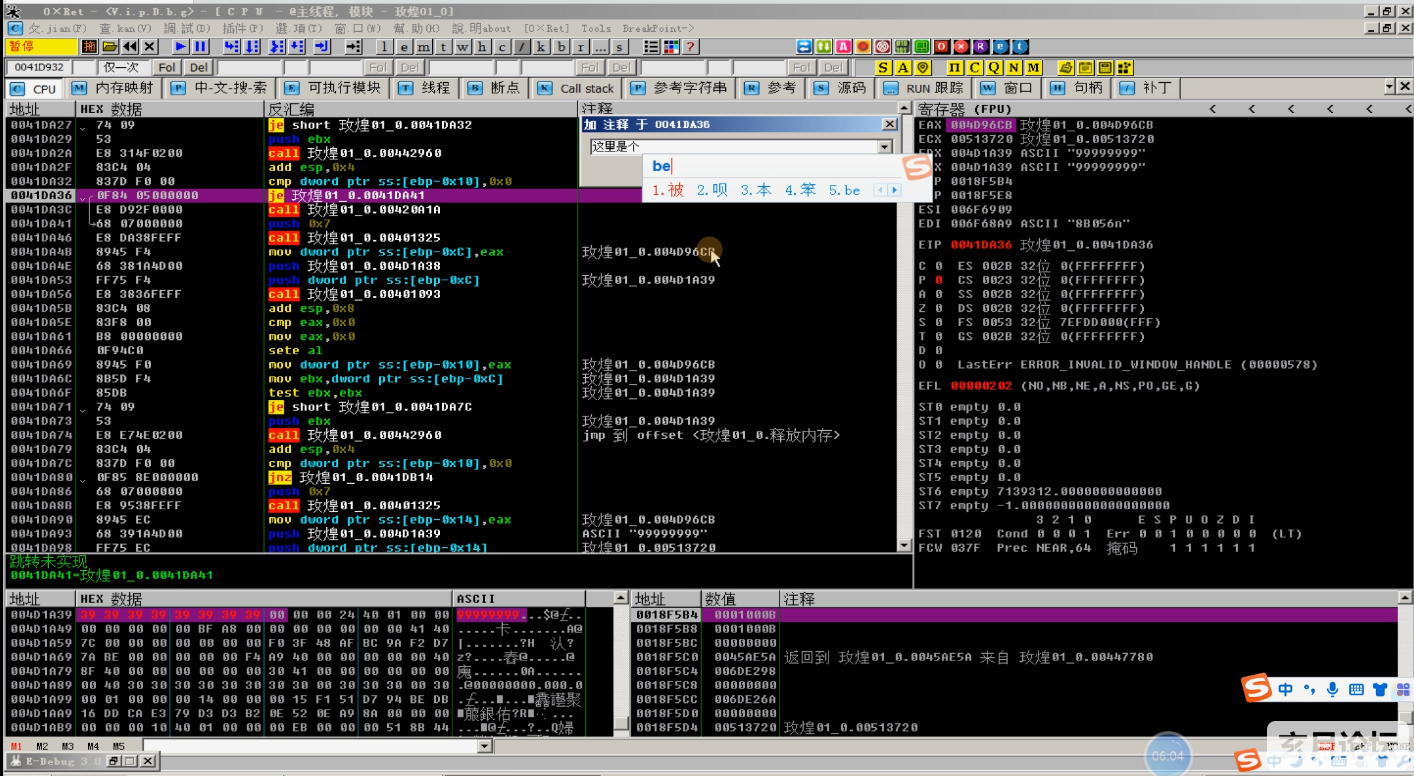Click the first enabled Del button
Screen dimensions: 1414x776
pos(199,68)
